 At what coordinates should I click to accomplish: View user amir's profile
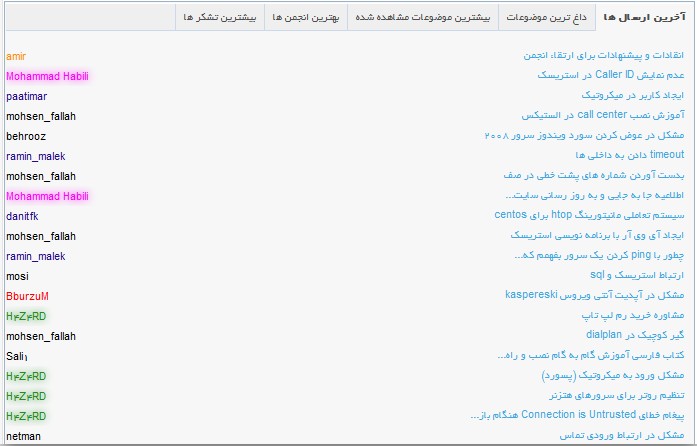(19, 56)
